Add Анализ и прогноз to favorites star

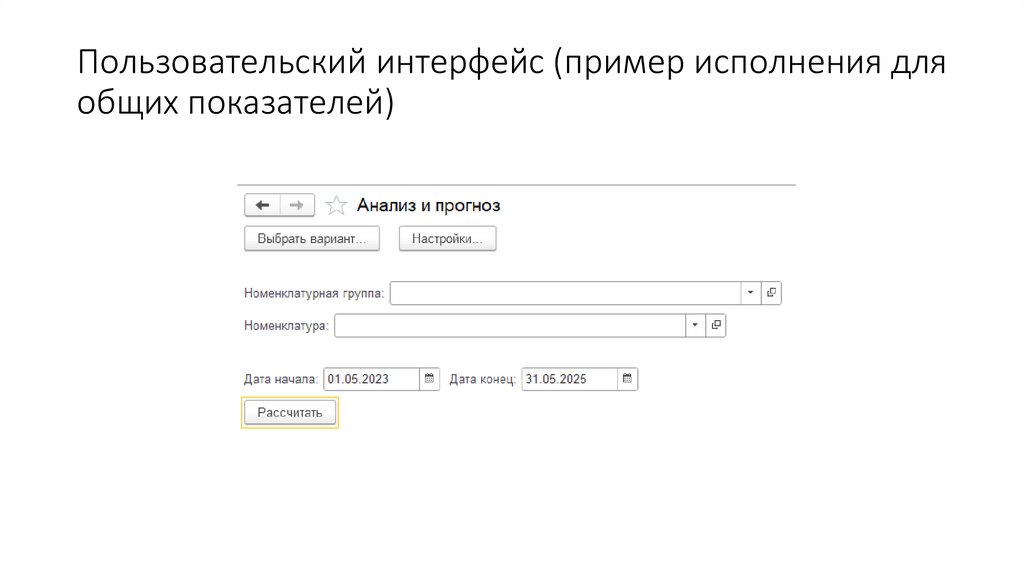click(x=337, y=206)
